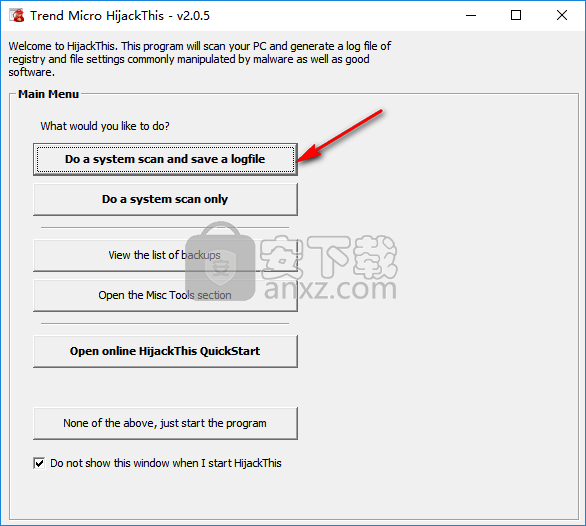Minimize the HijackThis window
This screenshot has height=526, width=586.
(471, 15)
